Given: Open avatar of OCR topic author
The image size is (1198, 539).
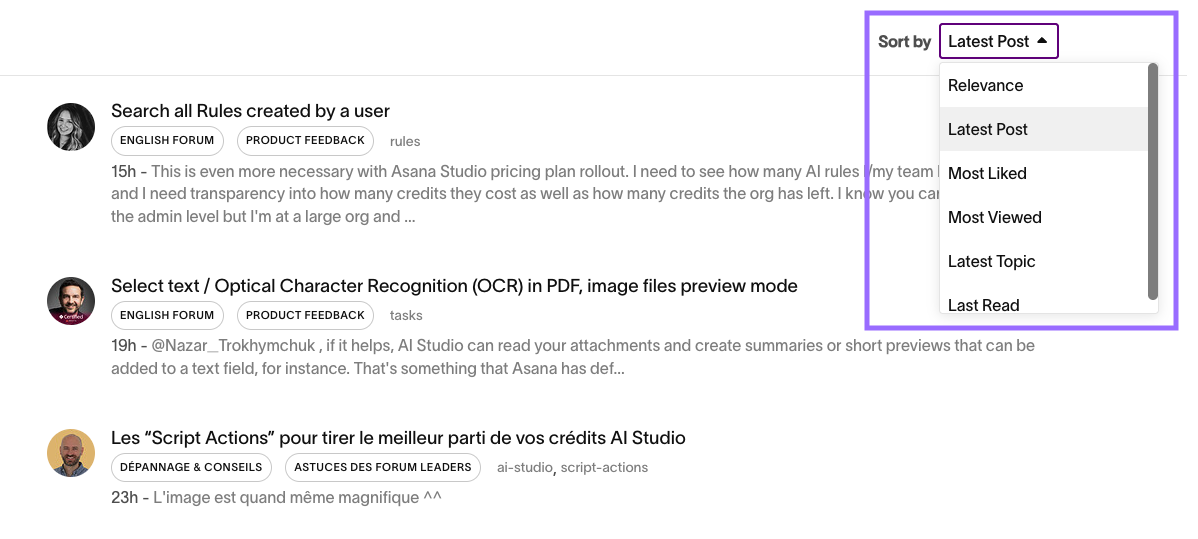Looking at the screenshot, I should (x=71, y=301).
